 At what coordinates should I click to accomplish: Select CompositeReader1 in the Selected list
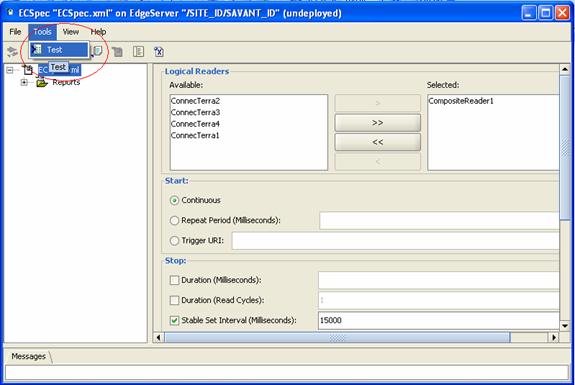coord(461,101)
